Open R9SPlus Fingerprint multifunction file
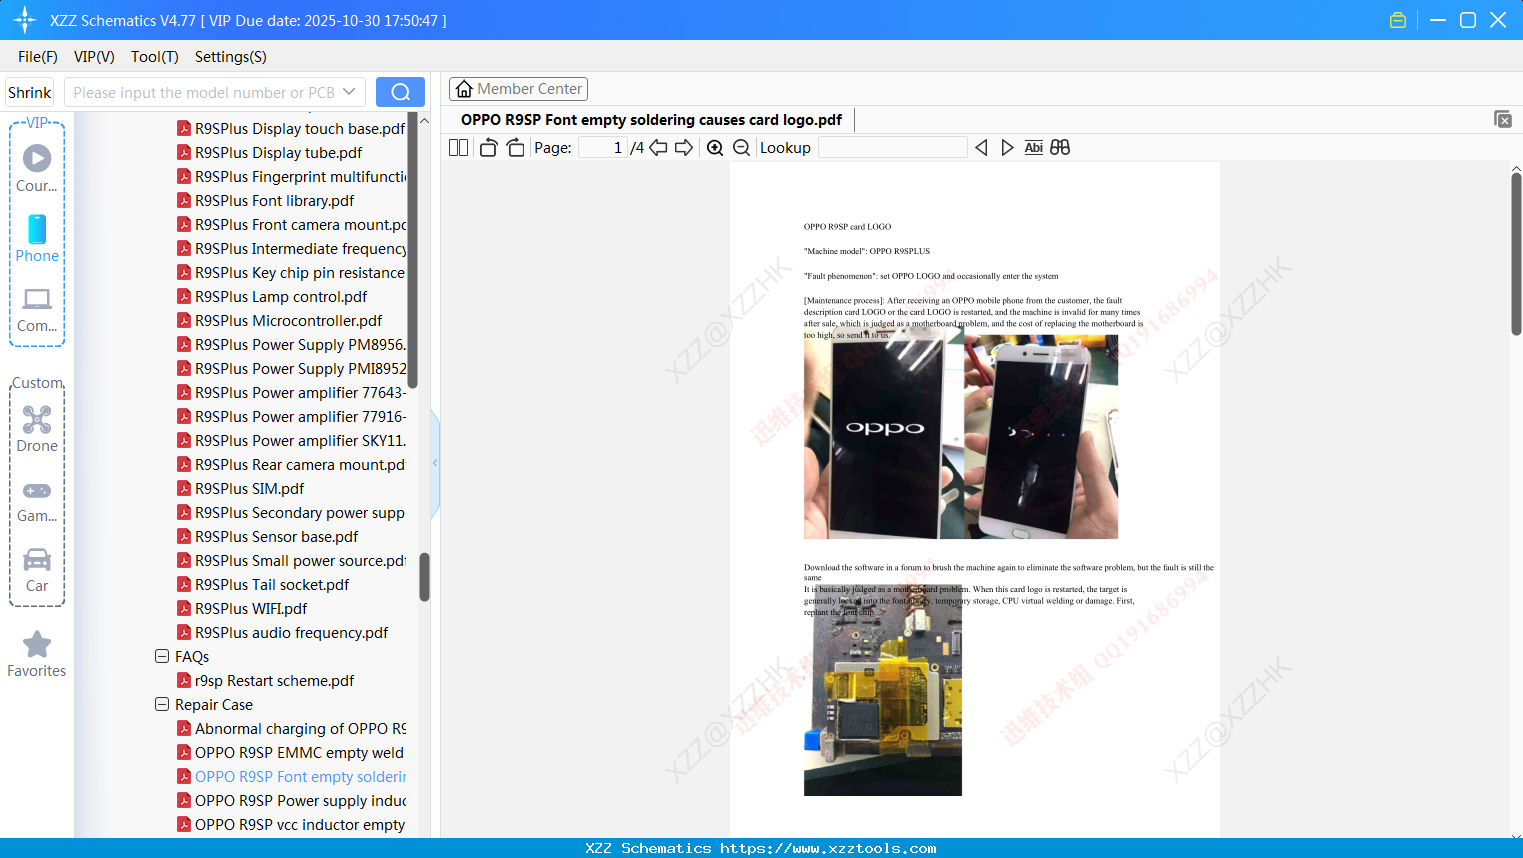This screenshot has width=1523, height=858. click(x=301, y=176)
